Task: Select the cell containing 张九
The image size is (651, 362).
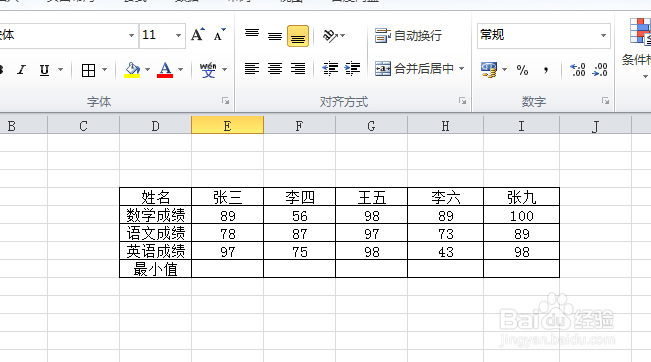Action: pyautogui.click(x=521, y=197)
